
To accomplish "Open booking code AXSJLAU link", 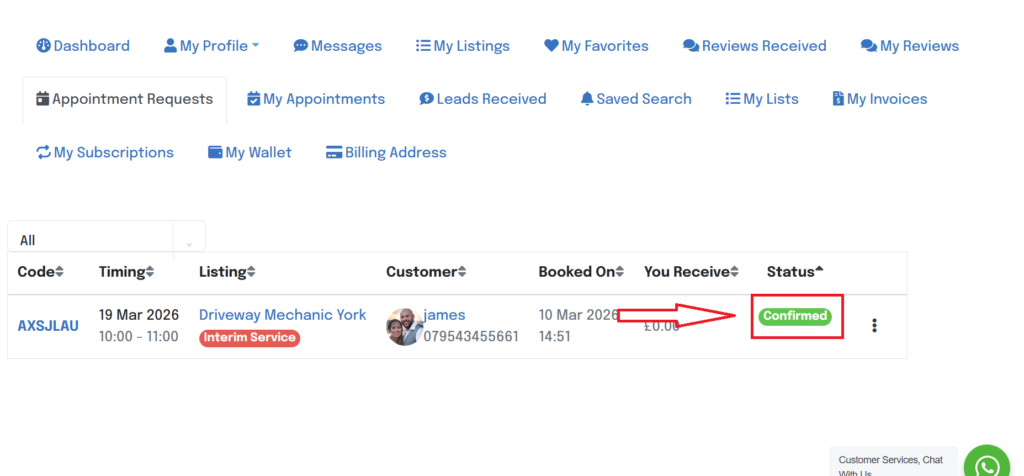I will [x=48, y=326].
